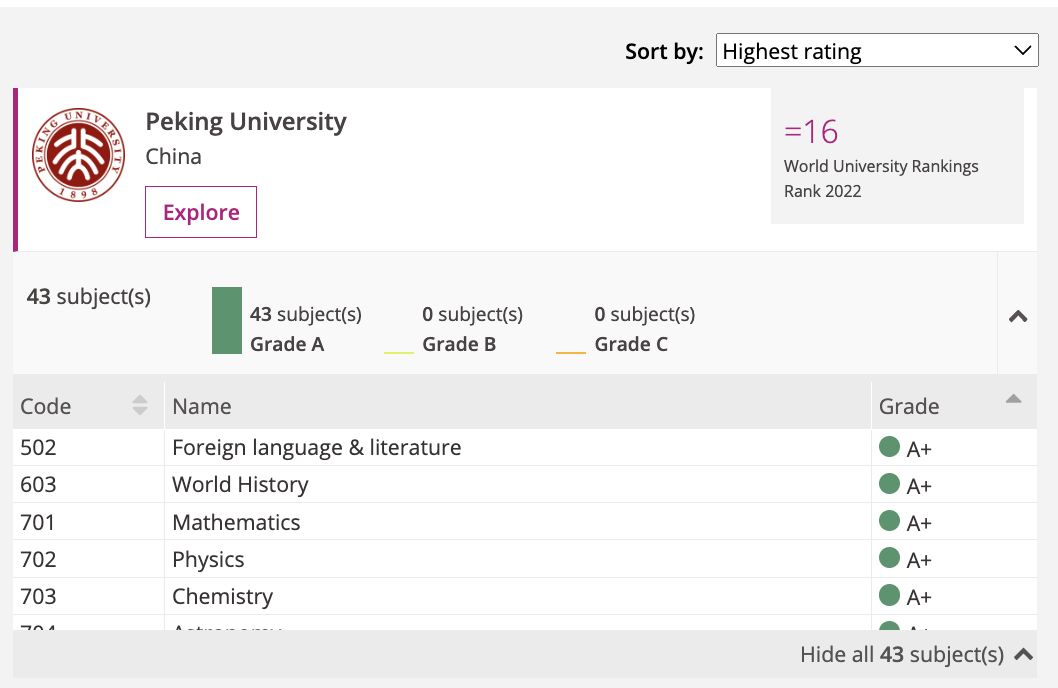The height and width of the screenshot is (688, 1058).
Task: Collapse the subject summary with the chevron
Action: click(1018, 316)
